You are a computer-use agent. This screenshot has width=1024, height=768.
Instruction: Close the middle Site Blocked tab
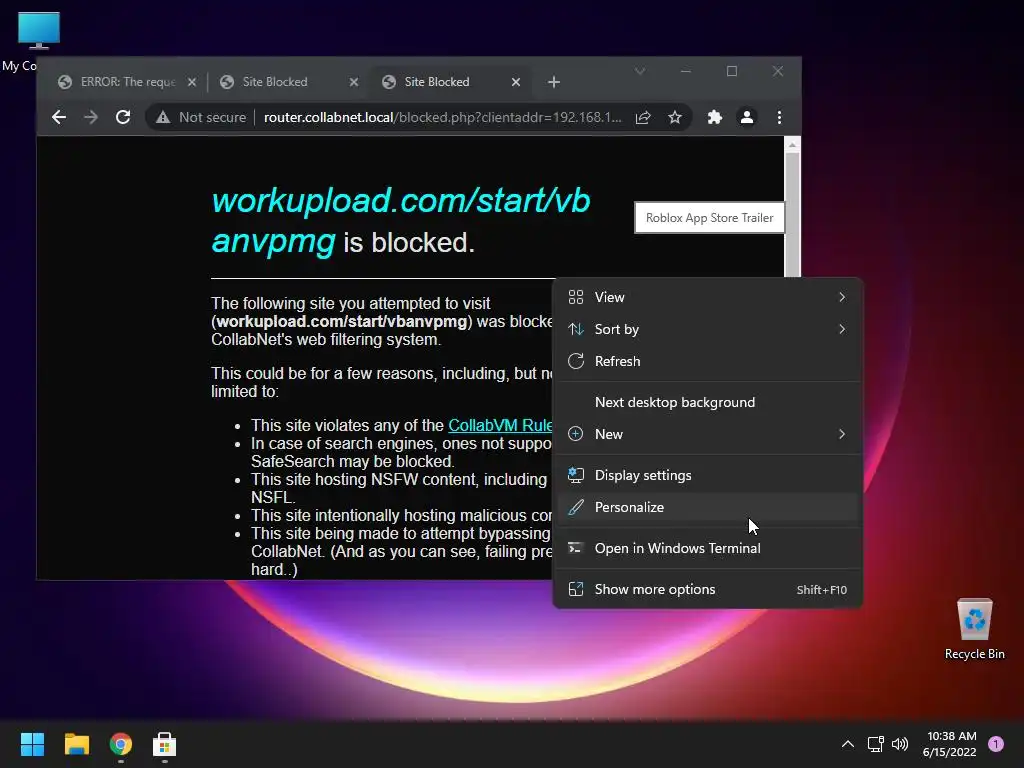point(353,82)
